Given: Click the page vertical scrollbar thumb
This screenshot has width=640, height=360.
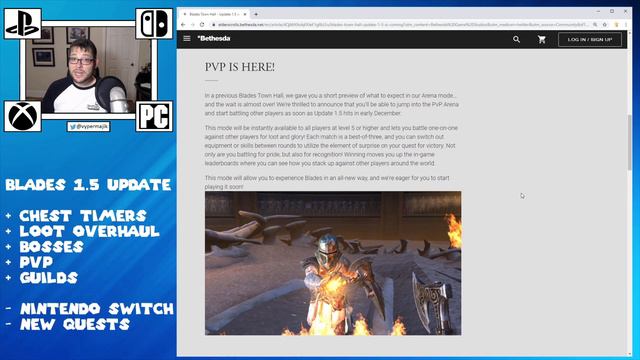Looking at the screenshot, I should tap(629, 142).
